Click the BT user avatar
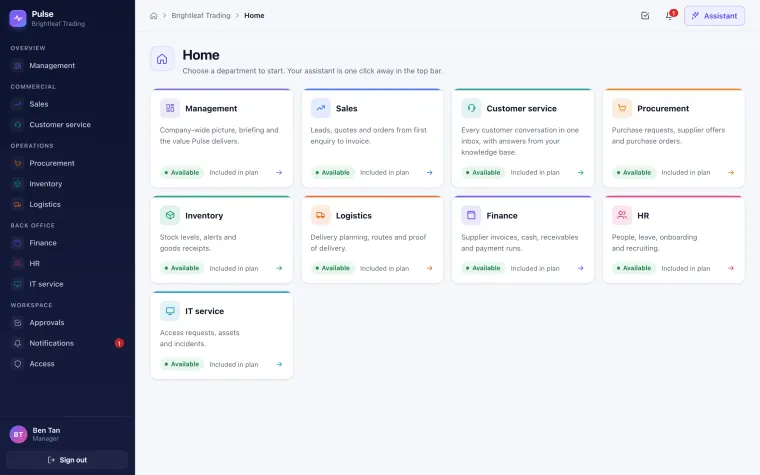This screenshot has height=475, width=760. [x=18, y=434]
